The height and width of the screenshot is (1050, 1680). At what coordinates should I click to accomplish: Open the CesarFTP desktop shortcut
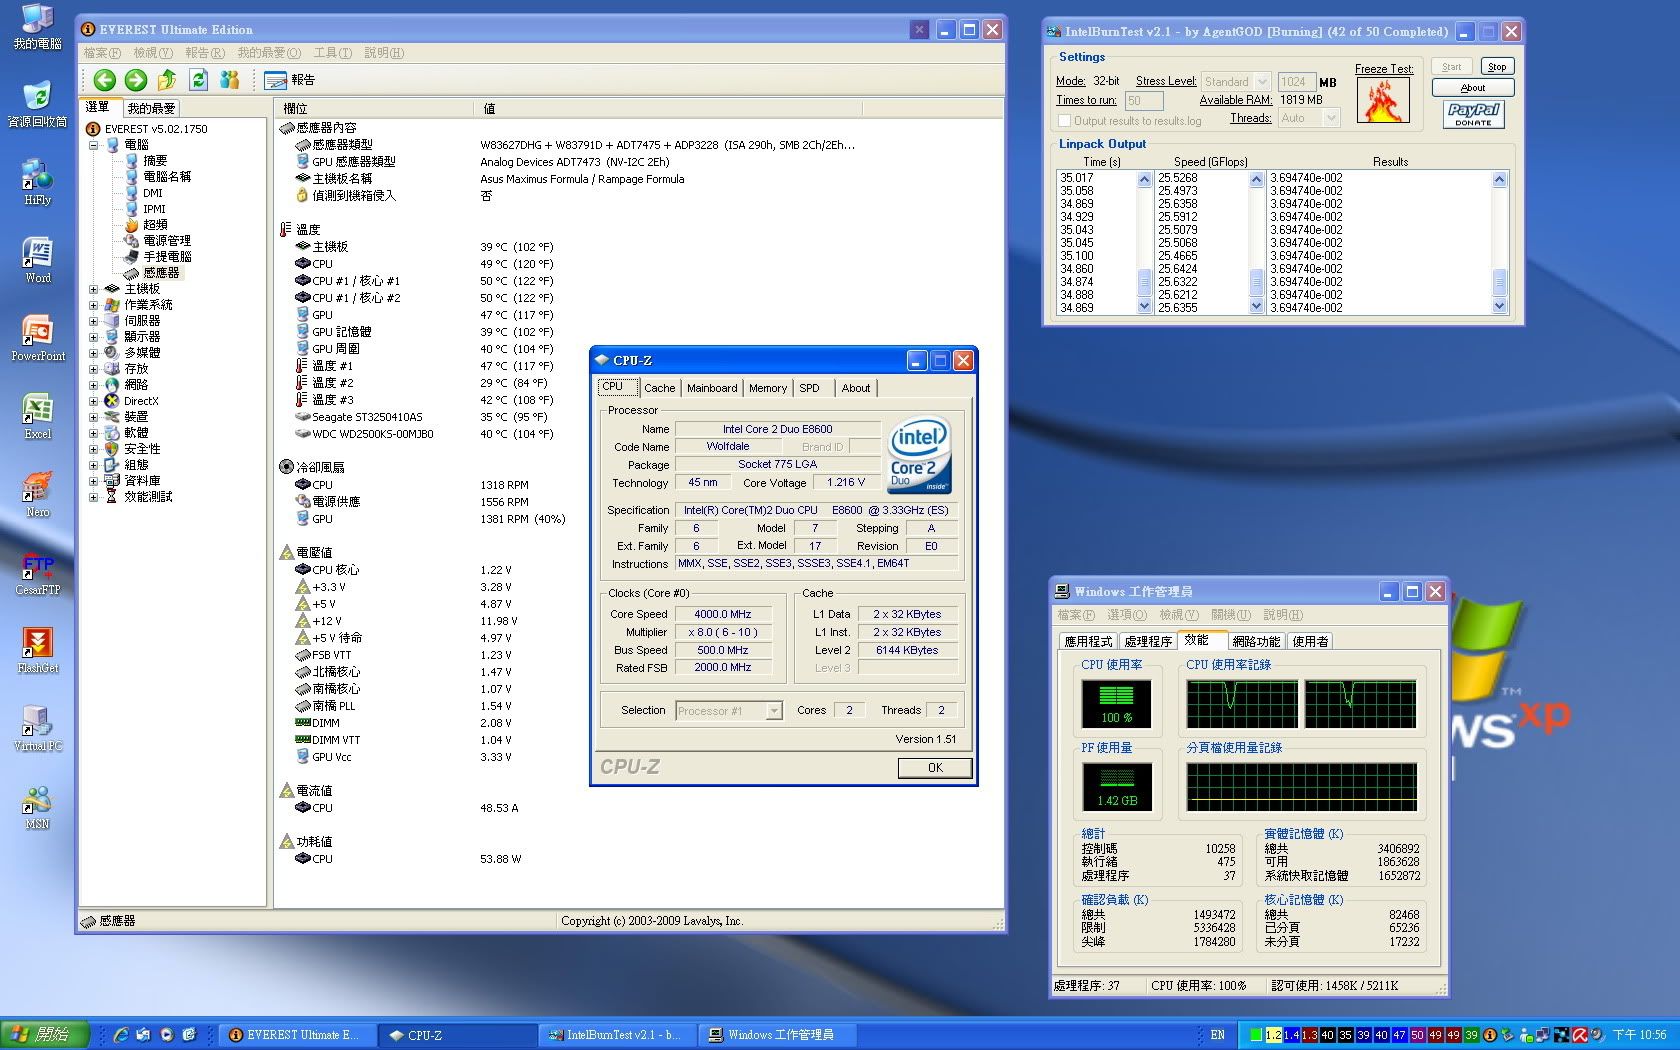pyautogui.click(x=37, y=573)
